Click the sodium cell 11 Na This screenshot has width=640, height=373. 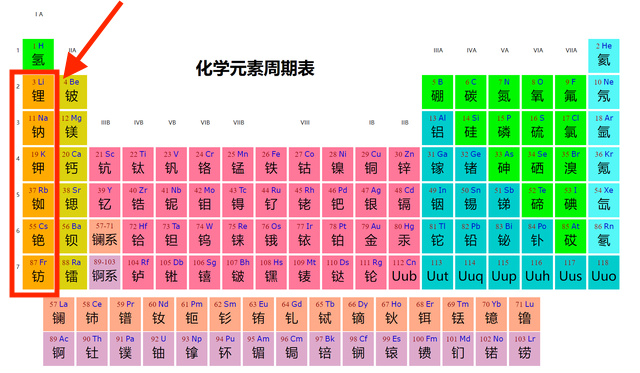pyautogui.click(x=38, y=128)
